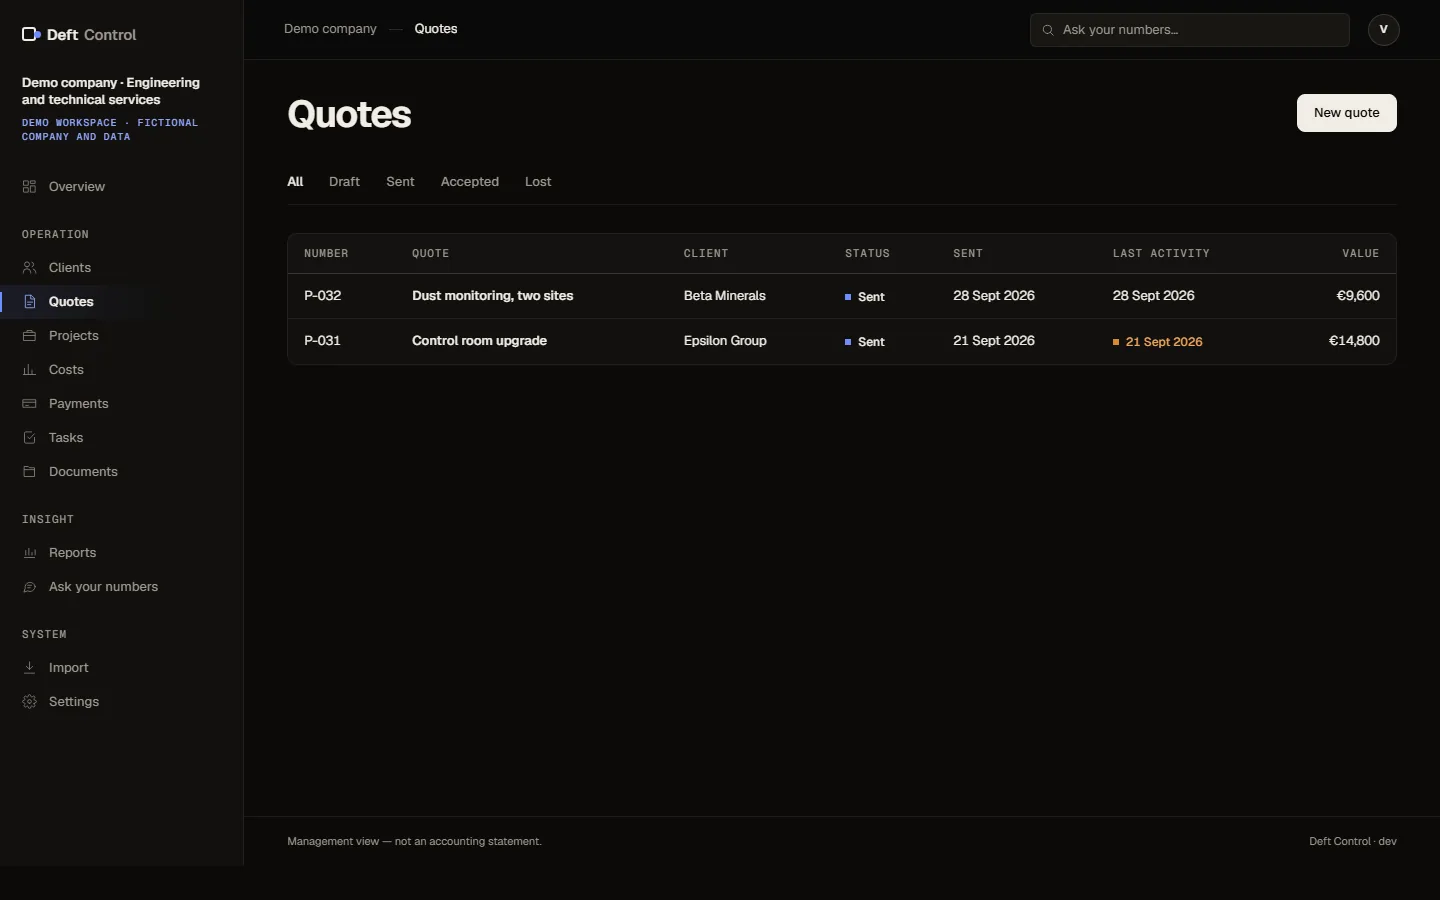This screenshot has height=900, width=1440.
Task: Filter quotes by the Lost tab
Action: (538, 182)
